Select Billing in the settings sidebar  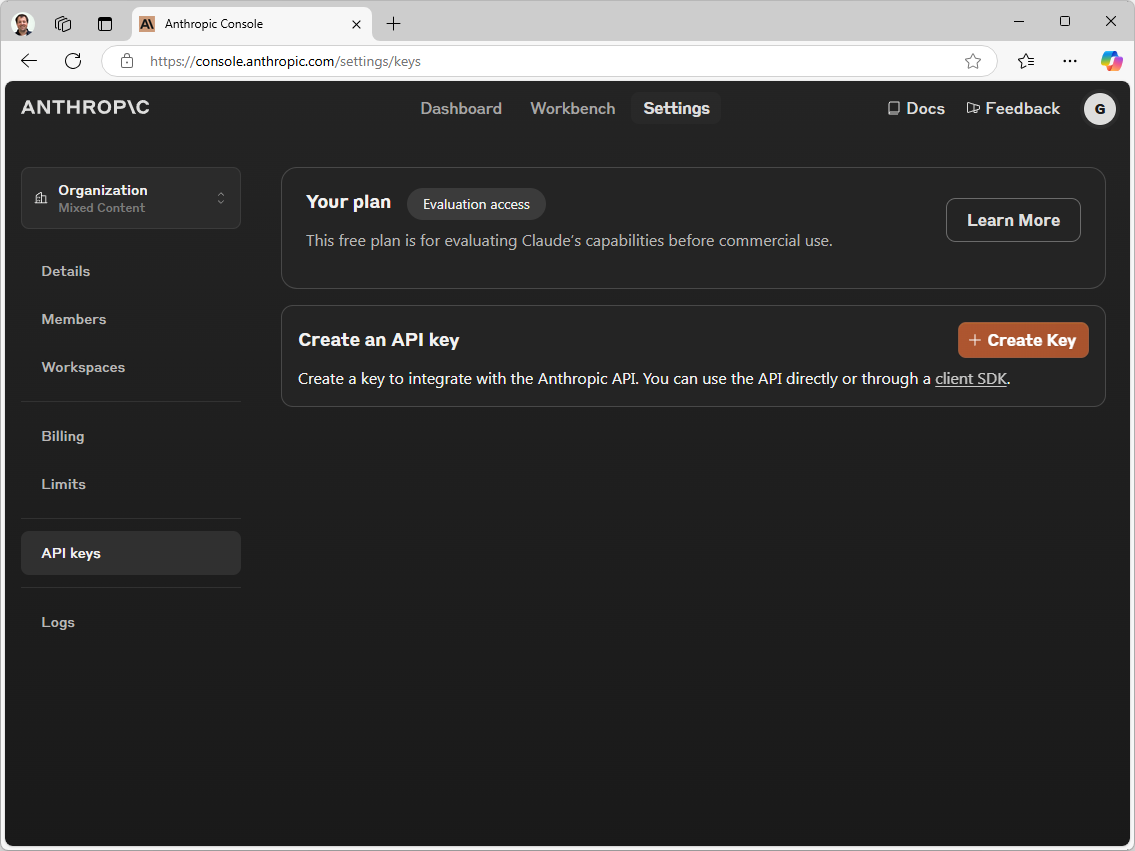(x=63, y=436)
